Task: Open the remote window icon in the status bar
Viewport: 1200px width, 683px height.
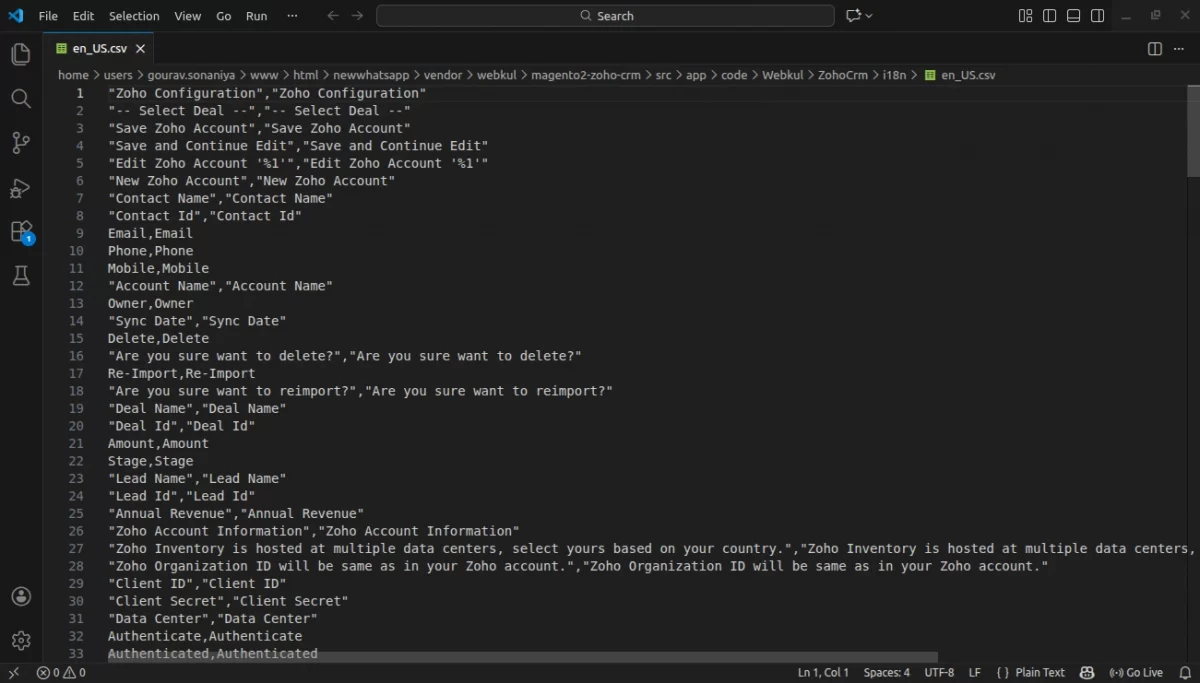Action: tap(14, 673)
